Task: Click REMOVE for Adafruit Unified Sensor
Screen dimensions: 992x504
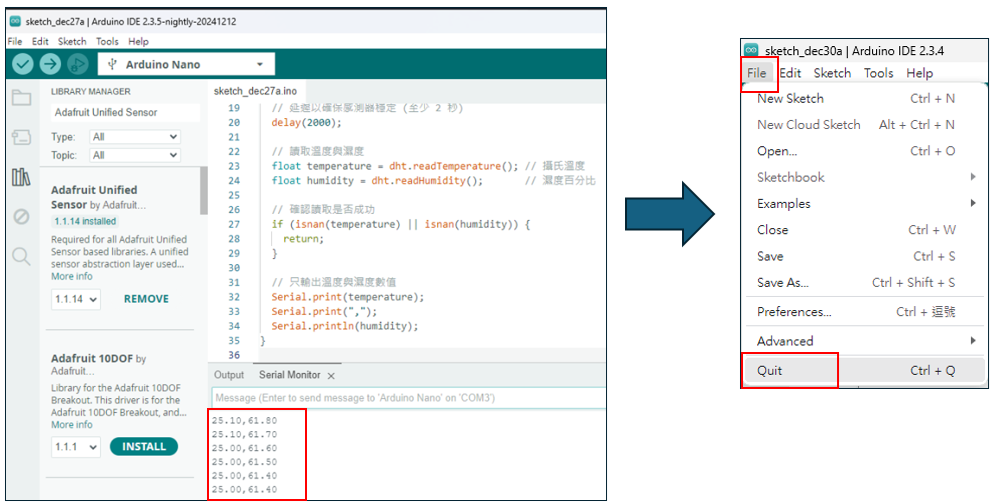Action: pos(146,299)
